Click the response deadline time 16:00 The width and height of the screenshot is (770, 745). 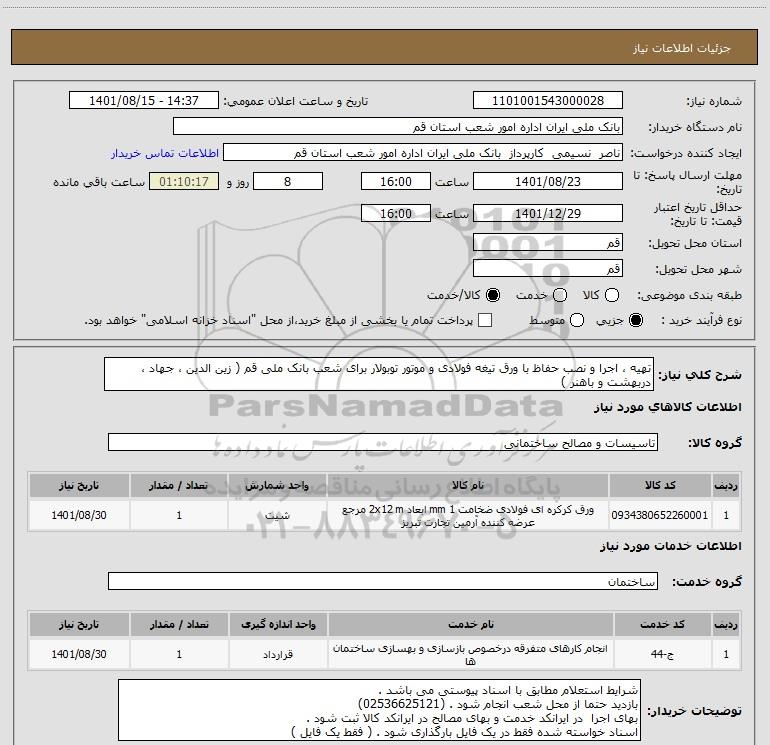tap(396, 181)
